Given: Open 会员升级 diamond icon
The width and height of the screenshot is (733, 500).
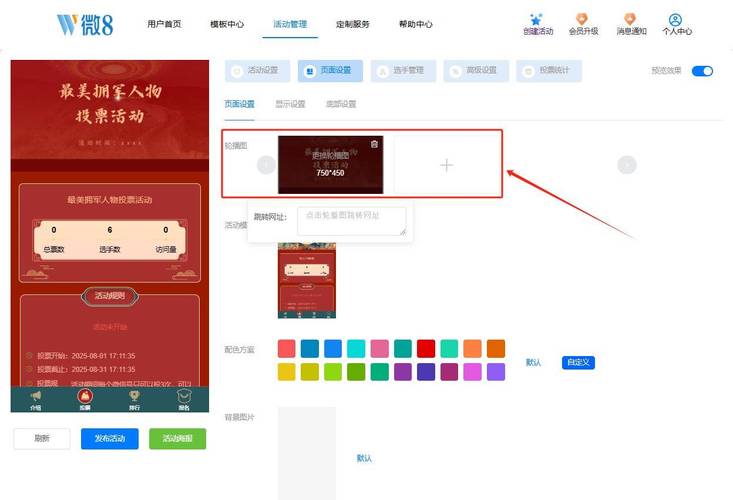Looking at the screenshot, I should tap(582, 19).
